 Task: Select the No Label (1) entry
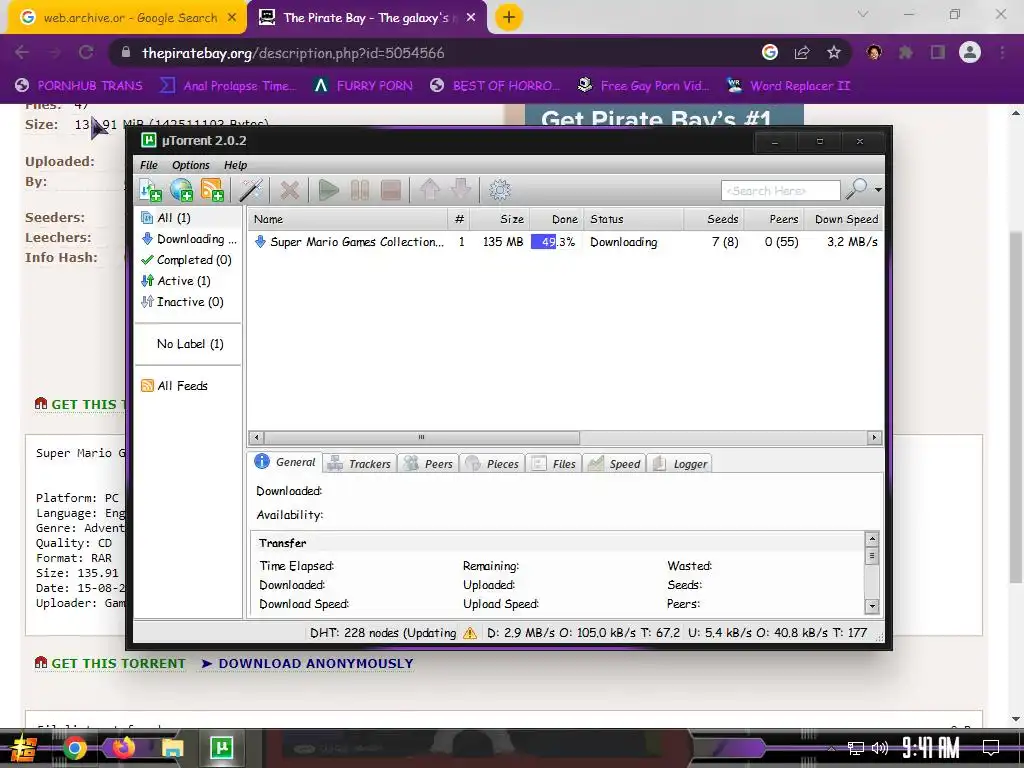coord(190,344)
